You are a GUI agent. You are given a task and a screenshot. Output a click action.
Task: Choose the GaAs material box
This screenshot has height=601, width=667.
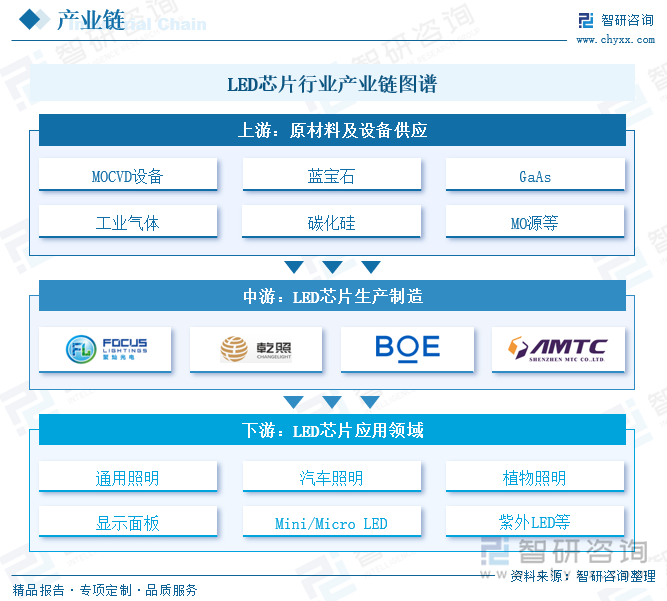535,176
